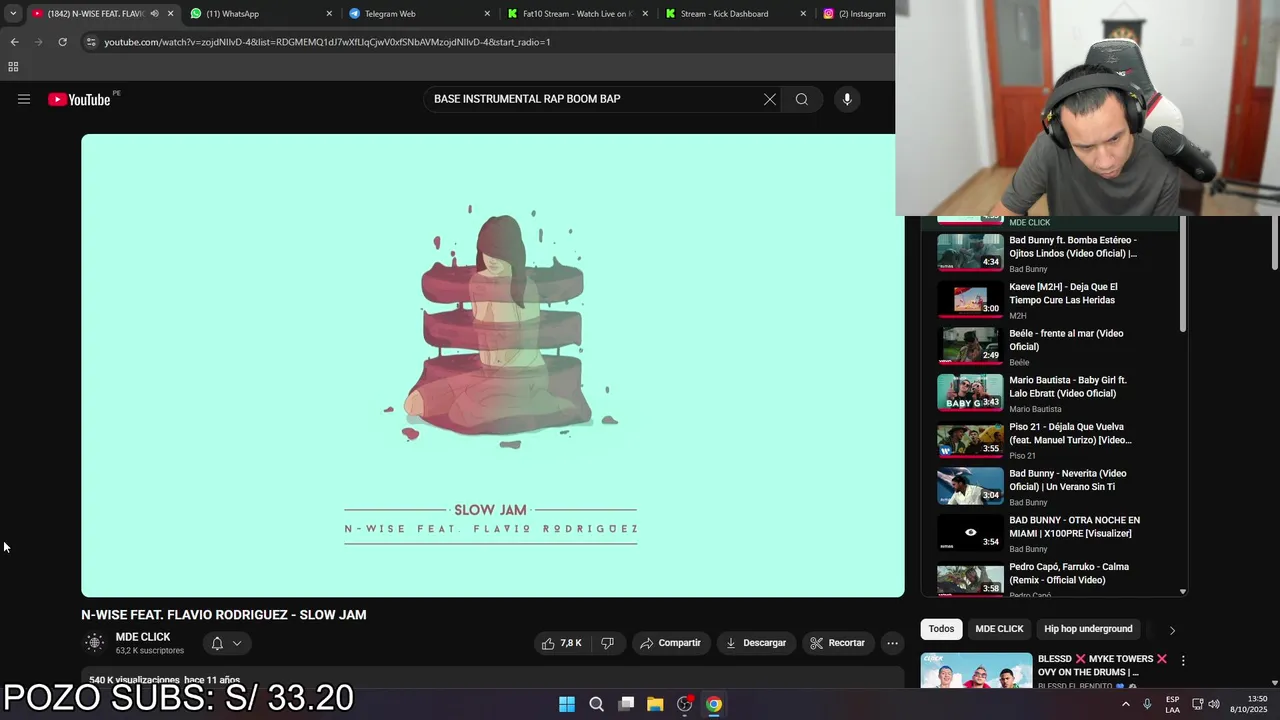Open the MDE CLICK channel name link
Viewport: 1280px width, 720px height.
pyautogui.click(x=143, y=637)
